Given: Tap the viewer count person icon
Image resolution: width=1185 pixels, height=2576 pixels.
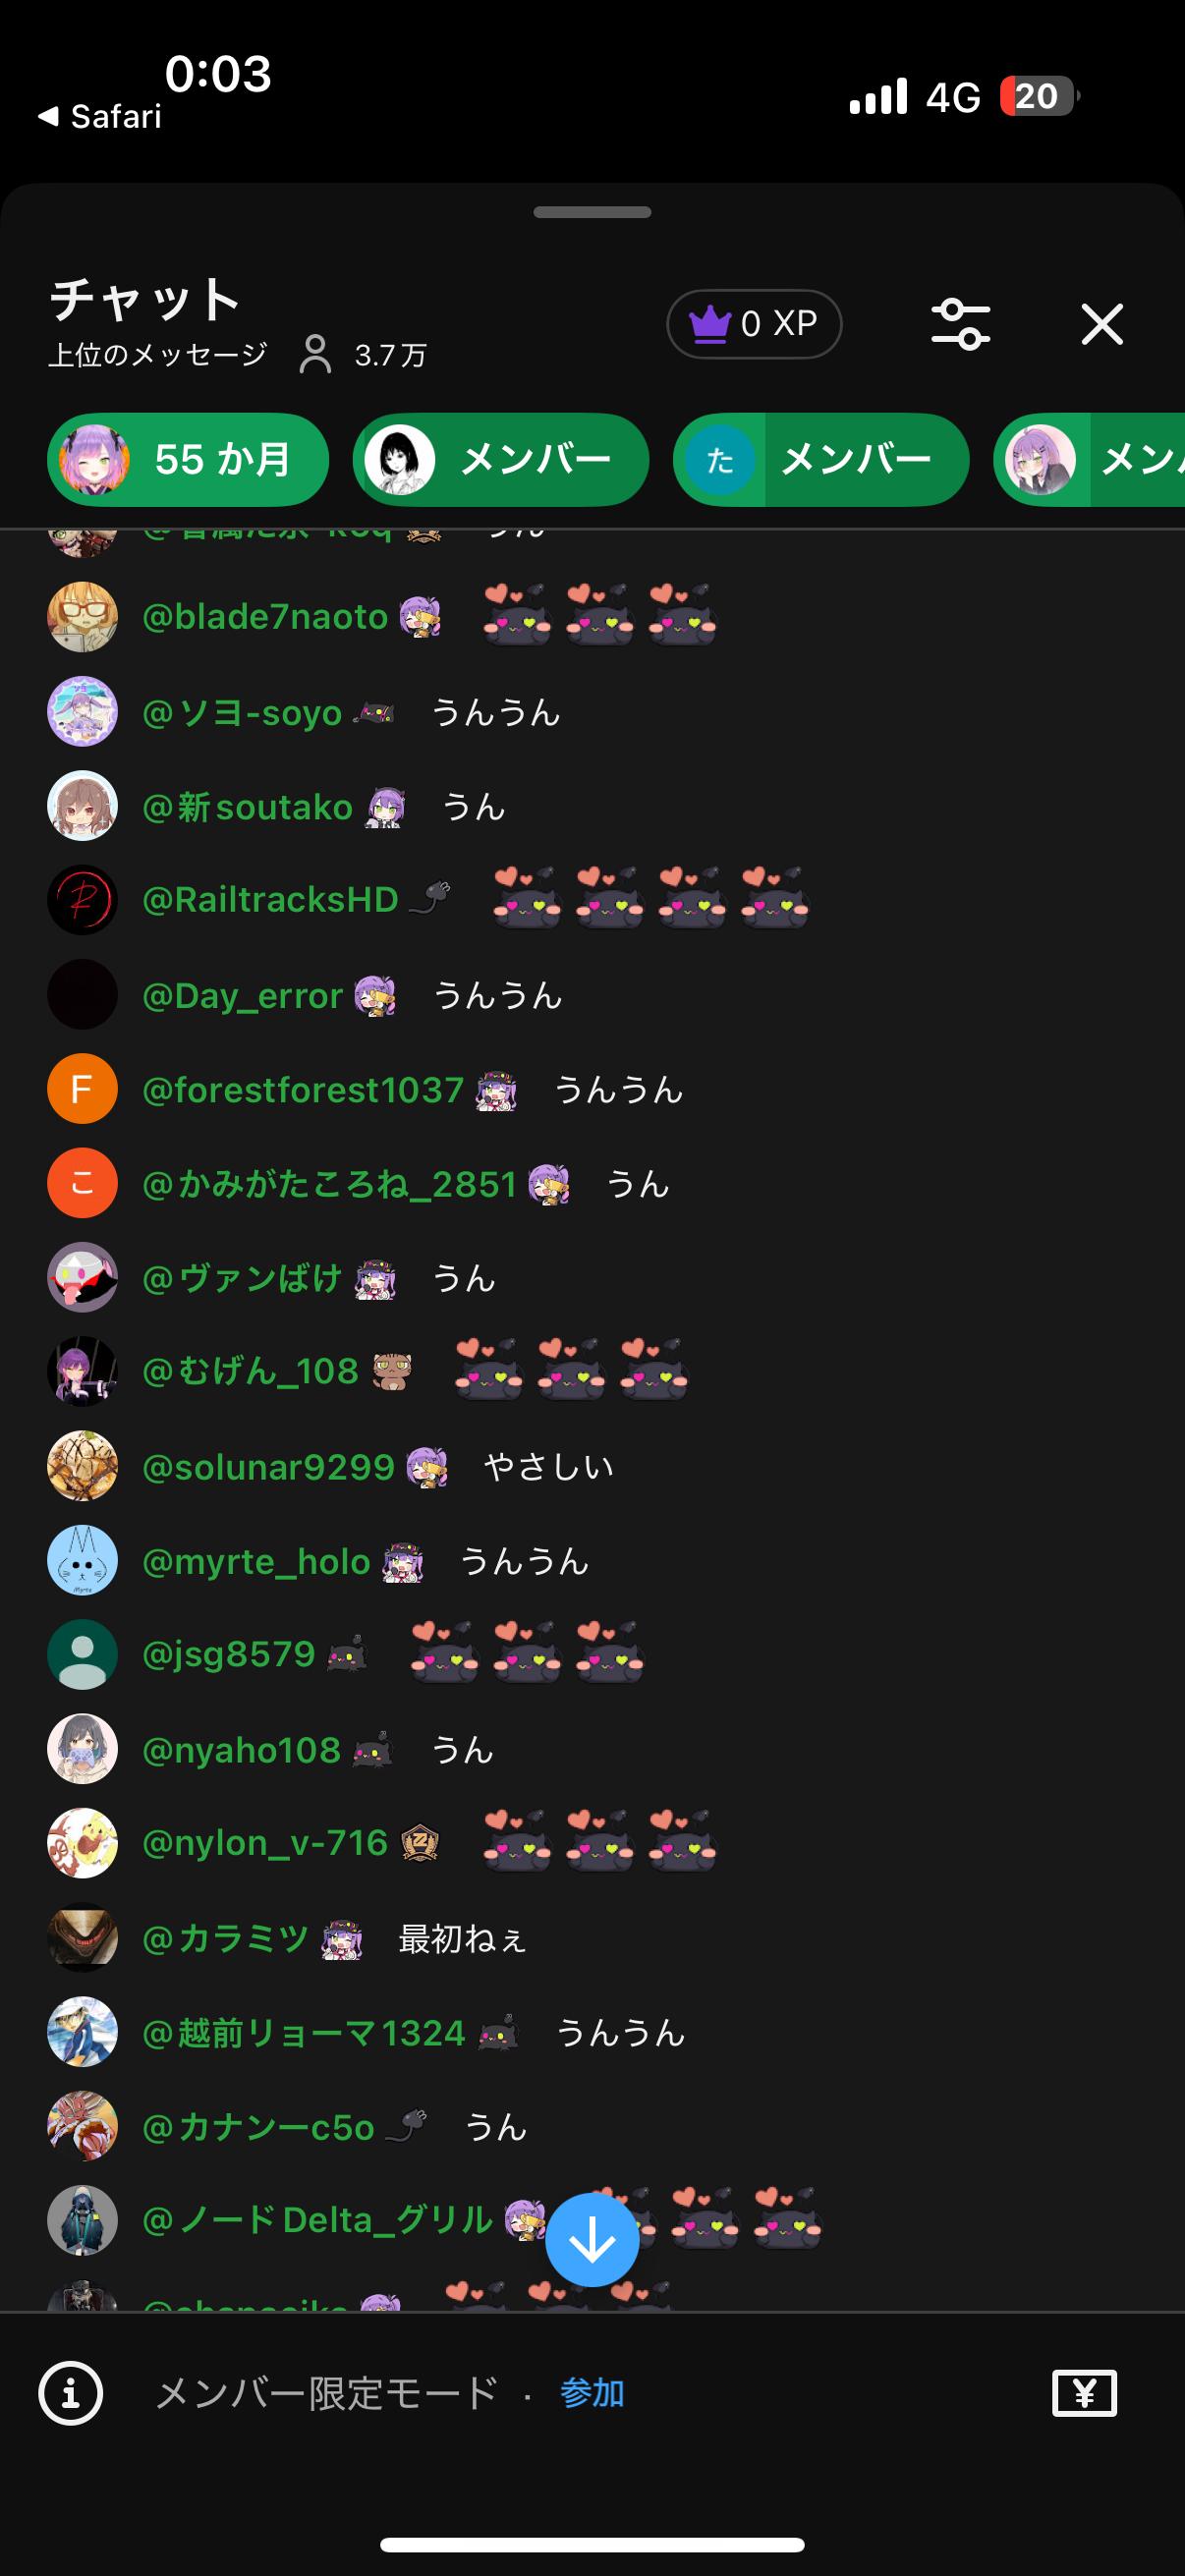Looking at the screenshot, I should click(315, 354).
